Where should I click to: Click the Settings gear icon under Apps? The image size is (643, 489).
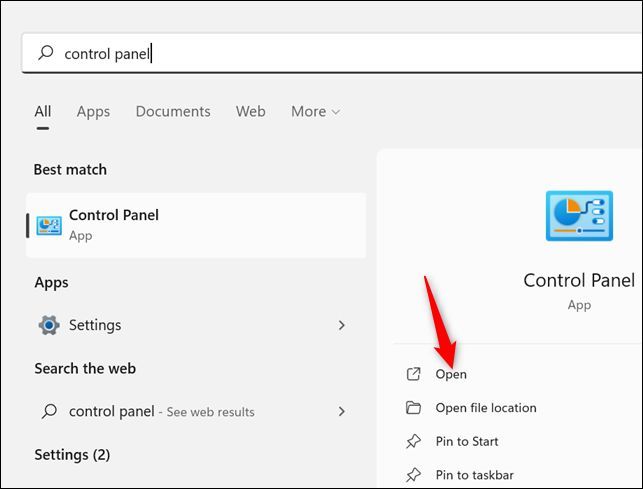[x=48, y=325]
